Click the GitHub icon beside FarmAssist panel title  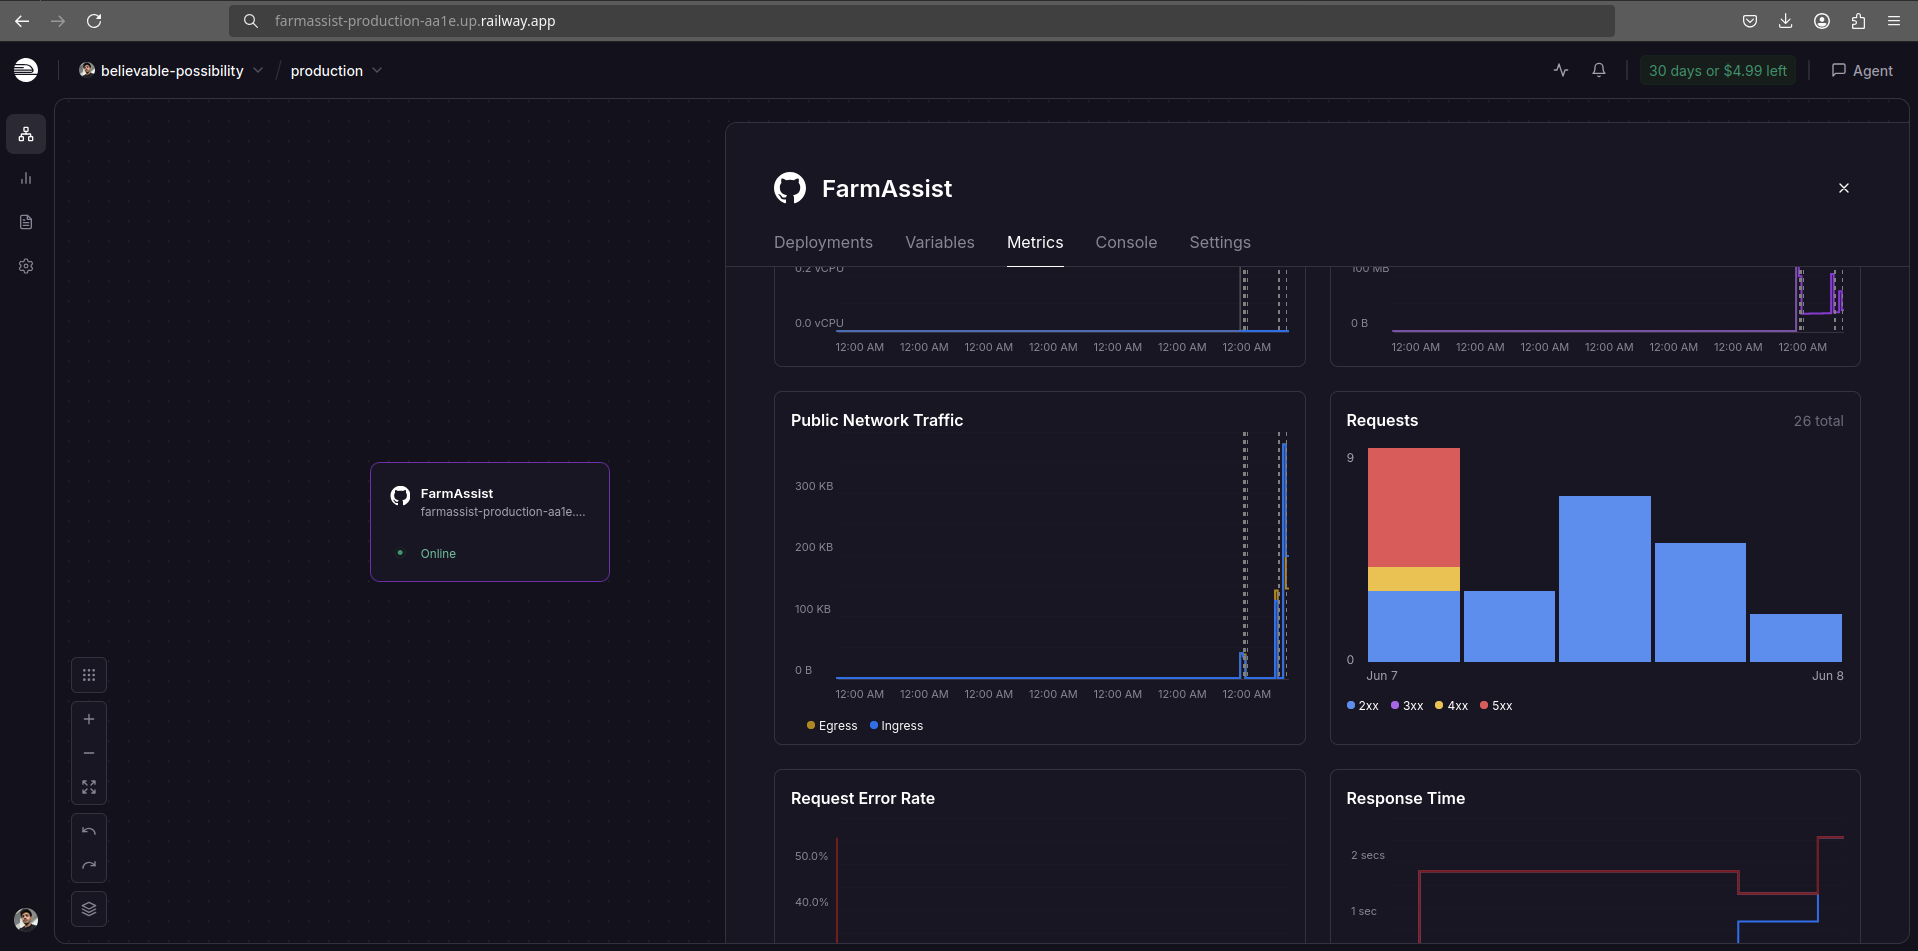[790, 188]
